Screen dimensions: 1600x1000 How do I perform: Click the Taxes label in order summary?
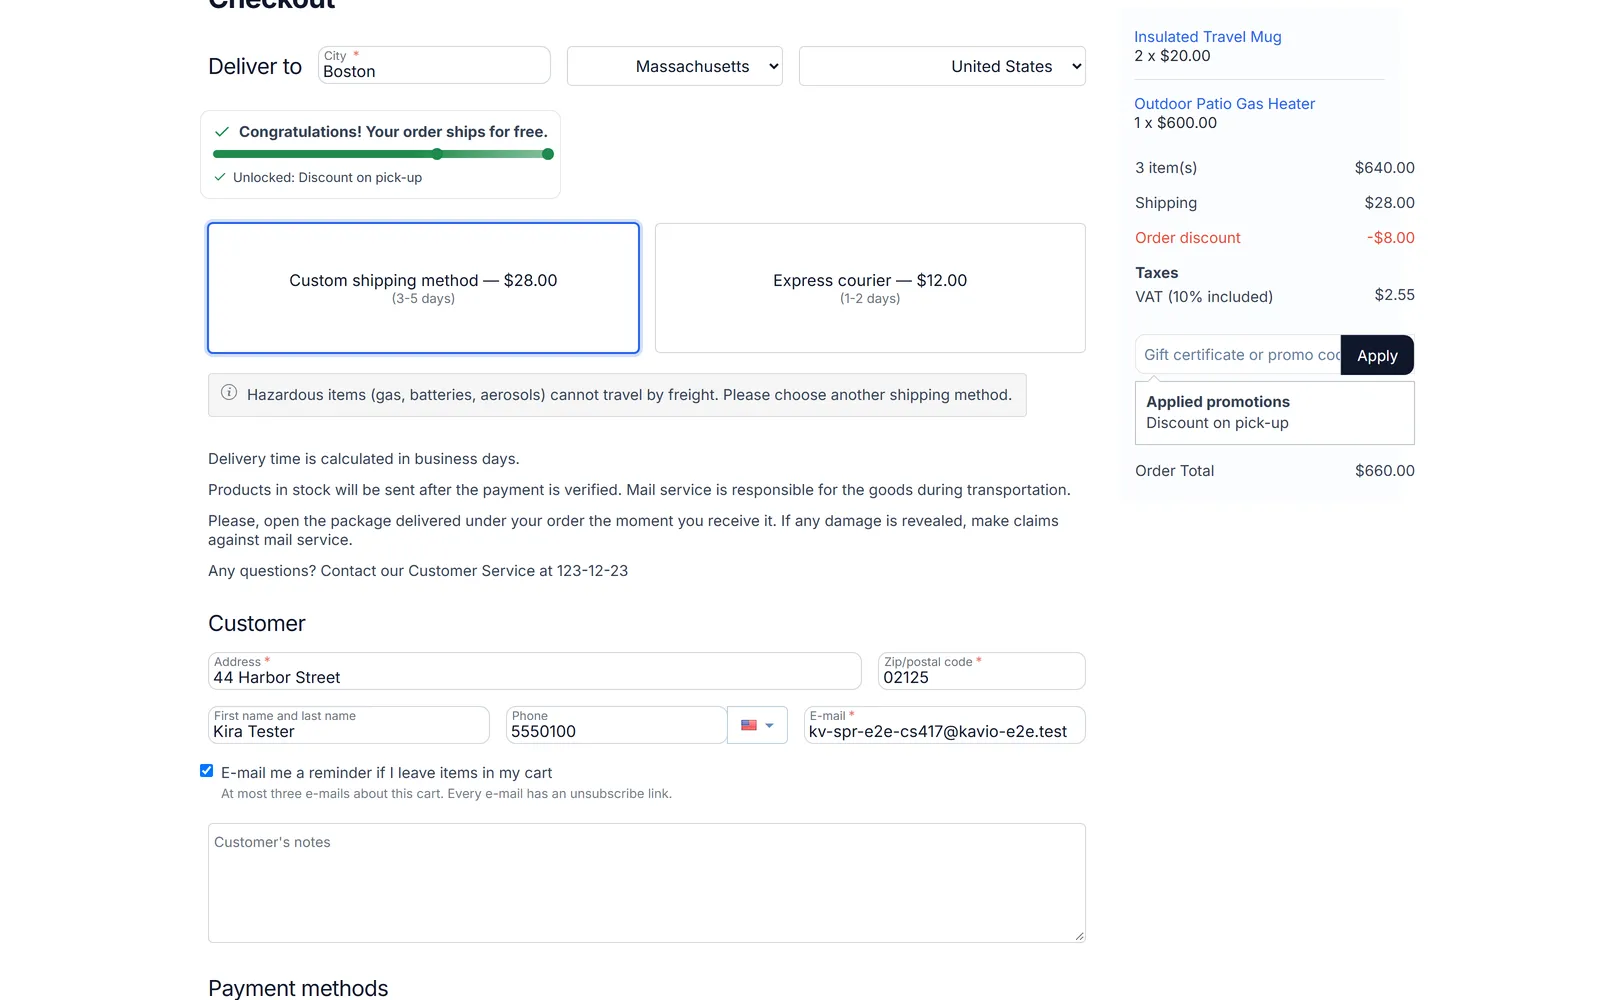pyautogui.click(x=1156, y=273)
